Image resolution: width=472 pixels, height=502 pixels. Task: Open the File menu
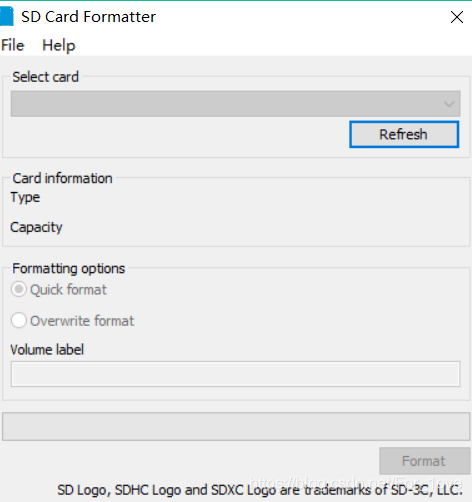(x=13, y=45)
